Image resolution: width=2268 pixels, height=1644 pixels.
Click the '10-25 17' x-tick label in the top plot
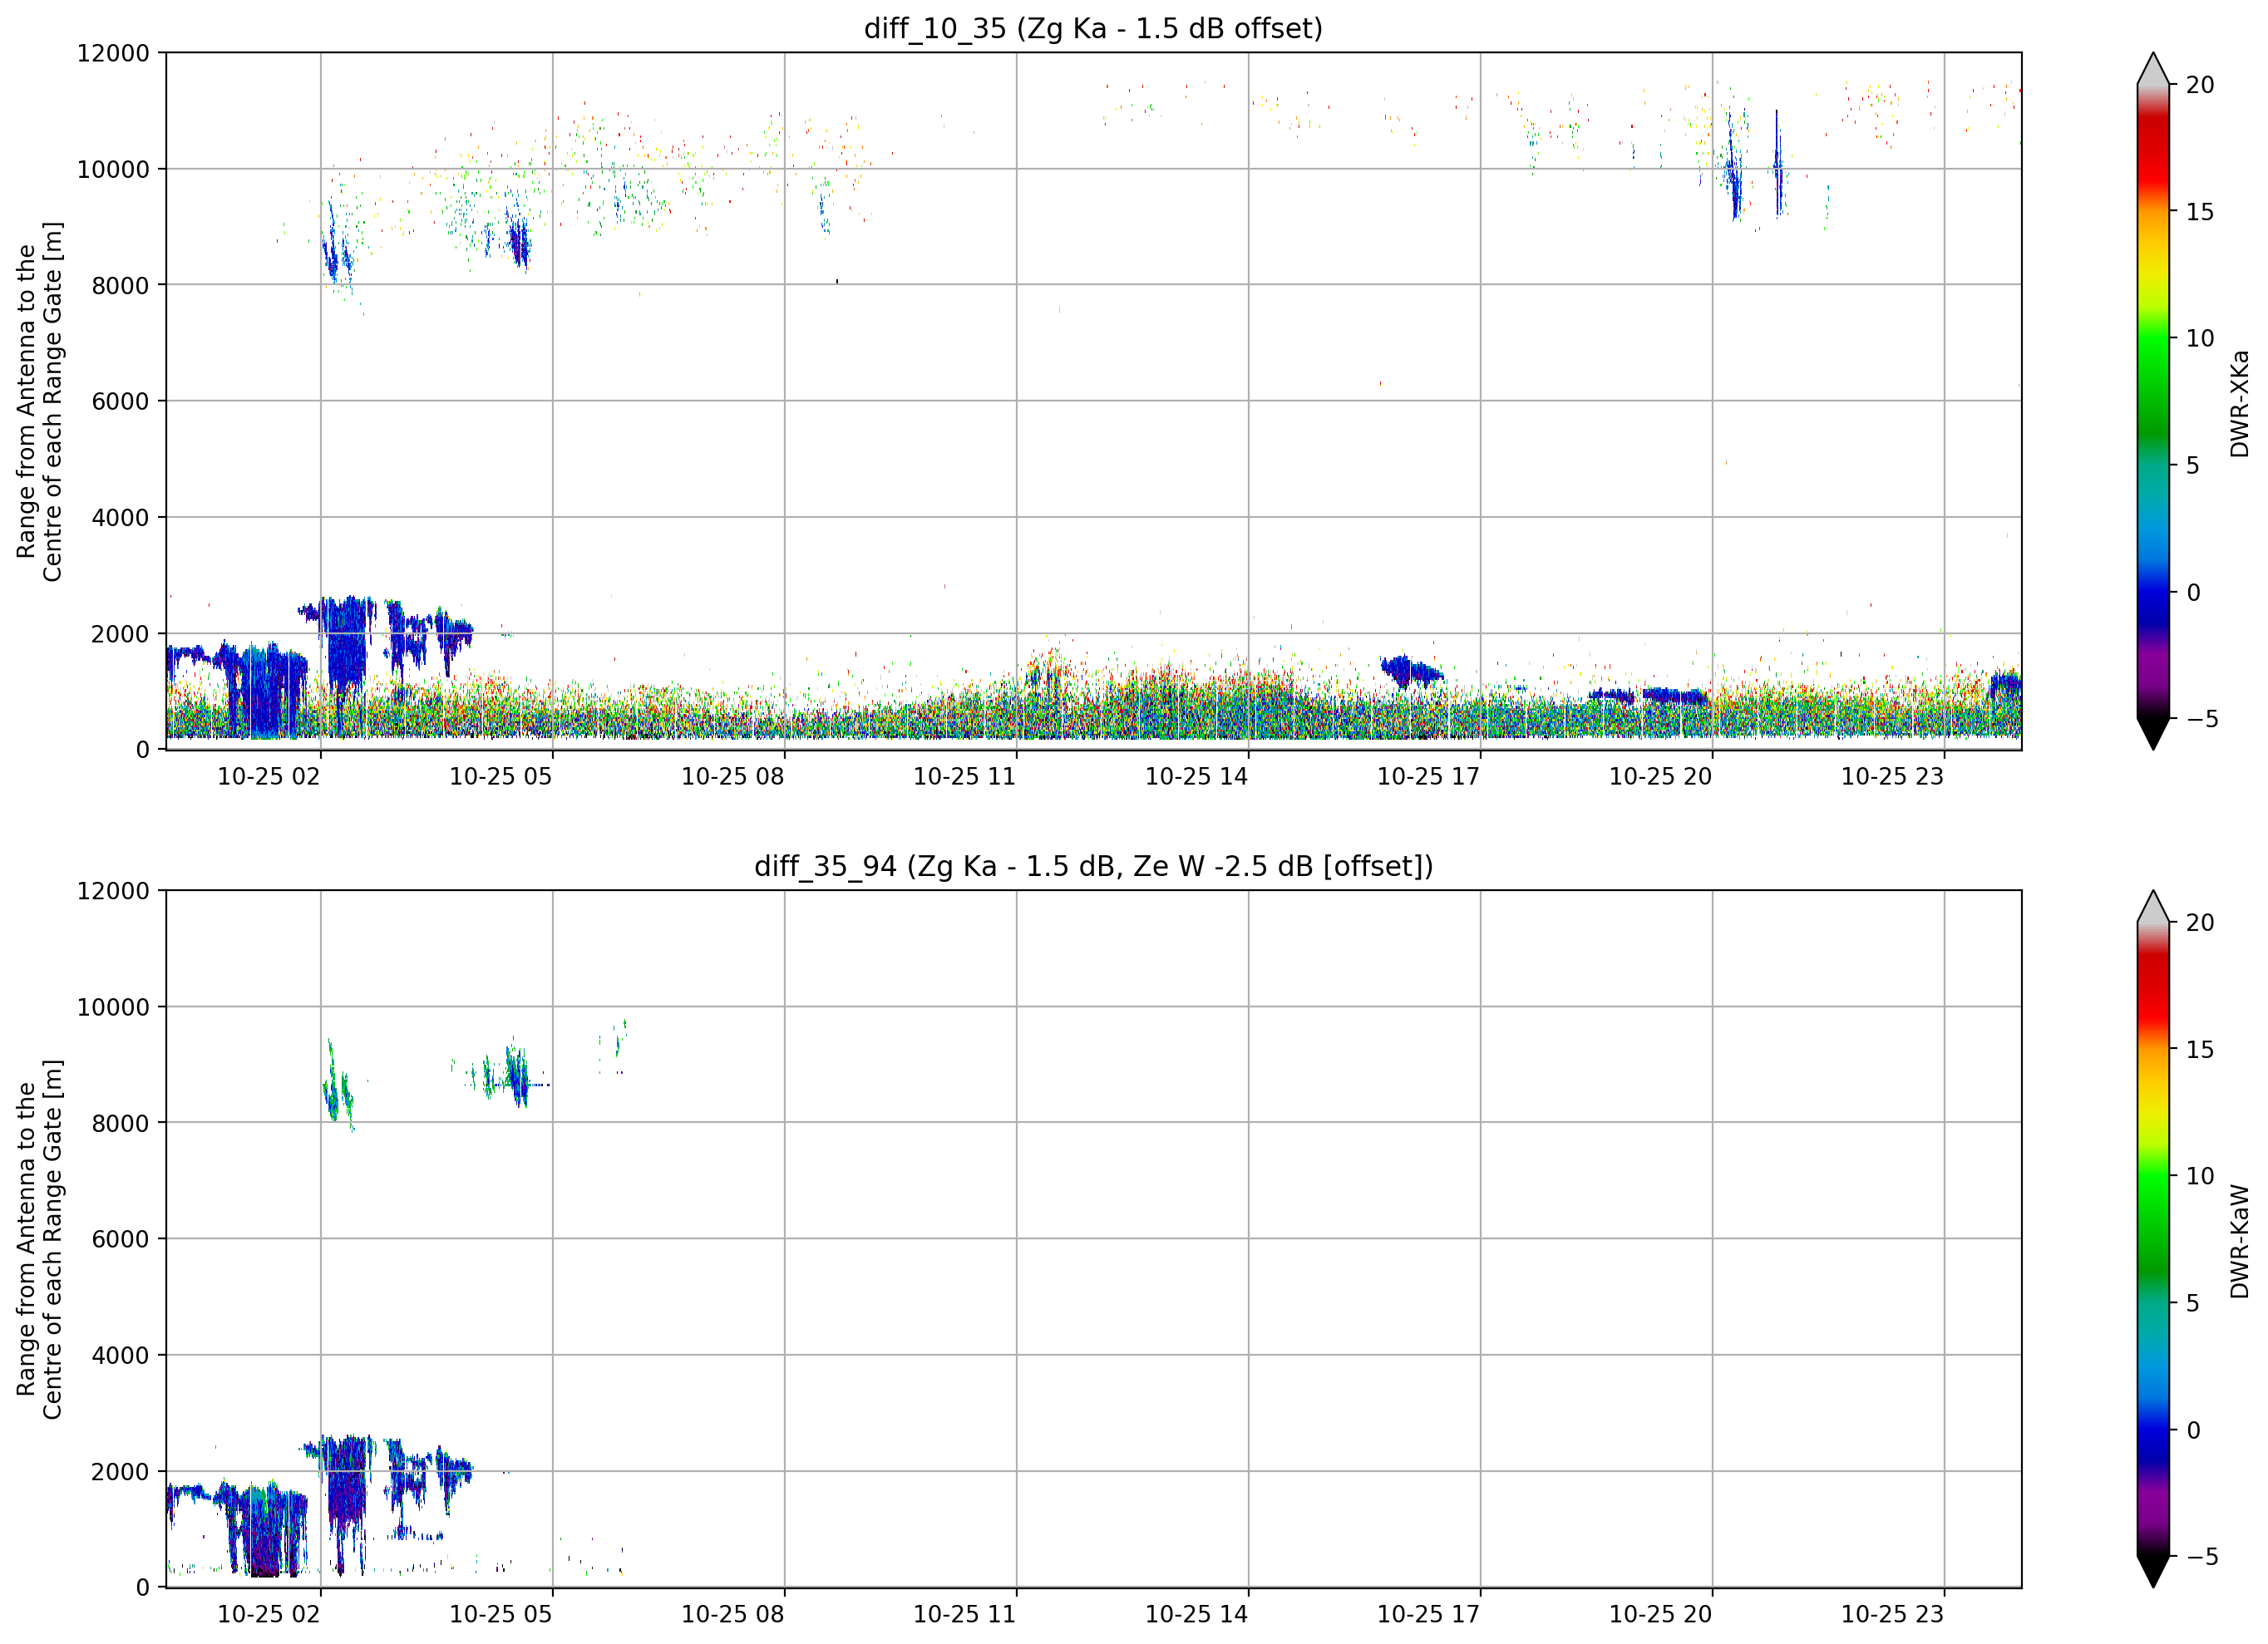click(1429, 776)
